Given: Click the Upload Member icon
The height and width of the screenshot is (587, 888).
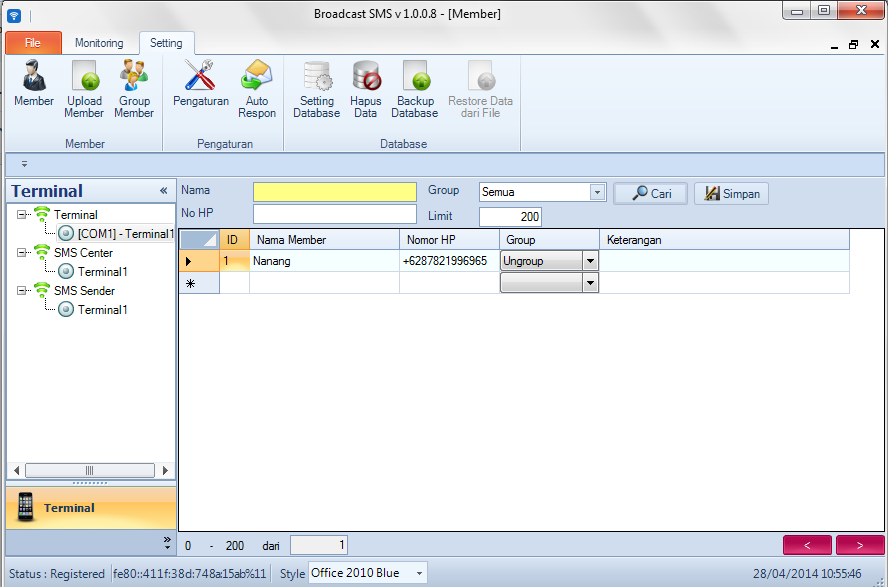Looking at the screenshot, I should click(x=84, y=89).
